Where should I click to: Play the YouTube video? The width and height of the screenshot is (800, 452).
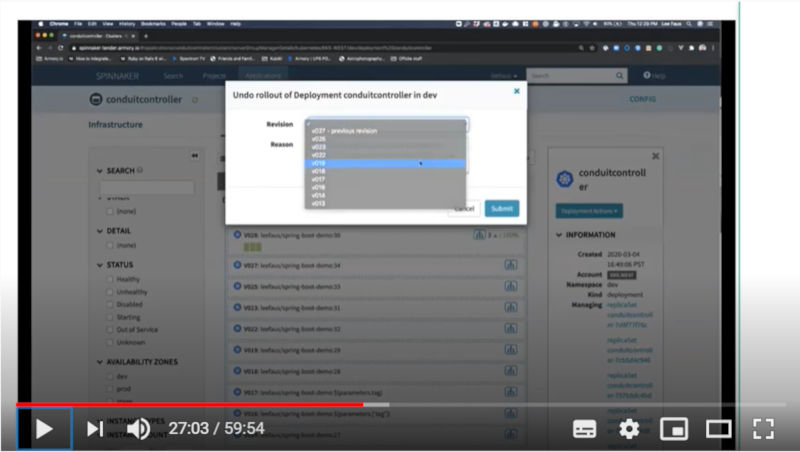(44, 429)
